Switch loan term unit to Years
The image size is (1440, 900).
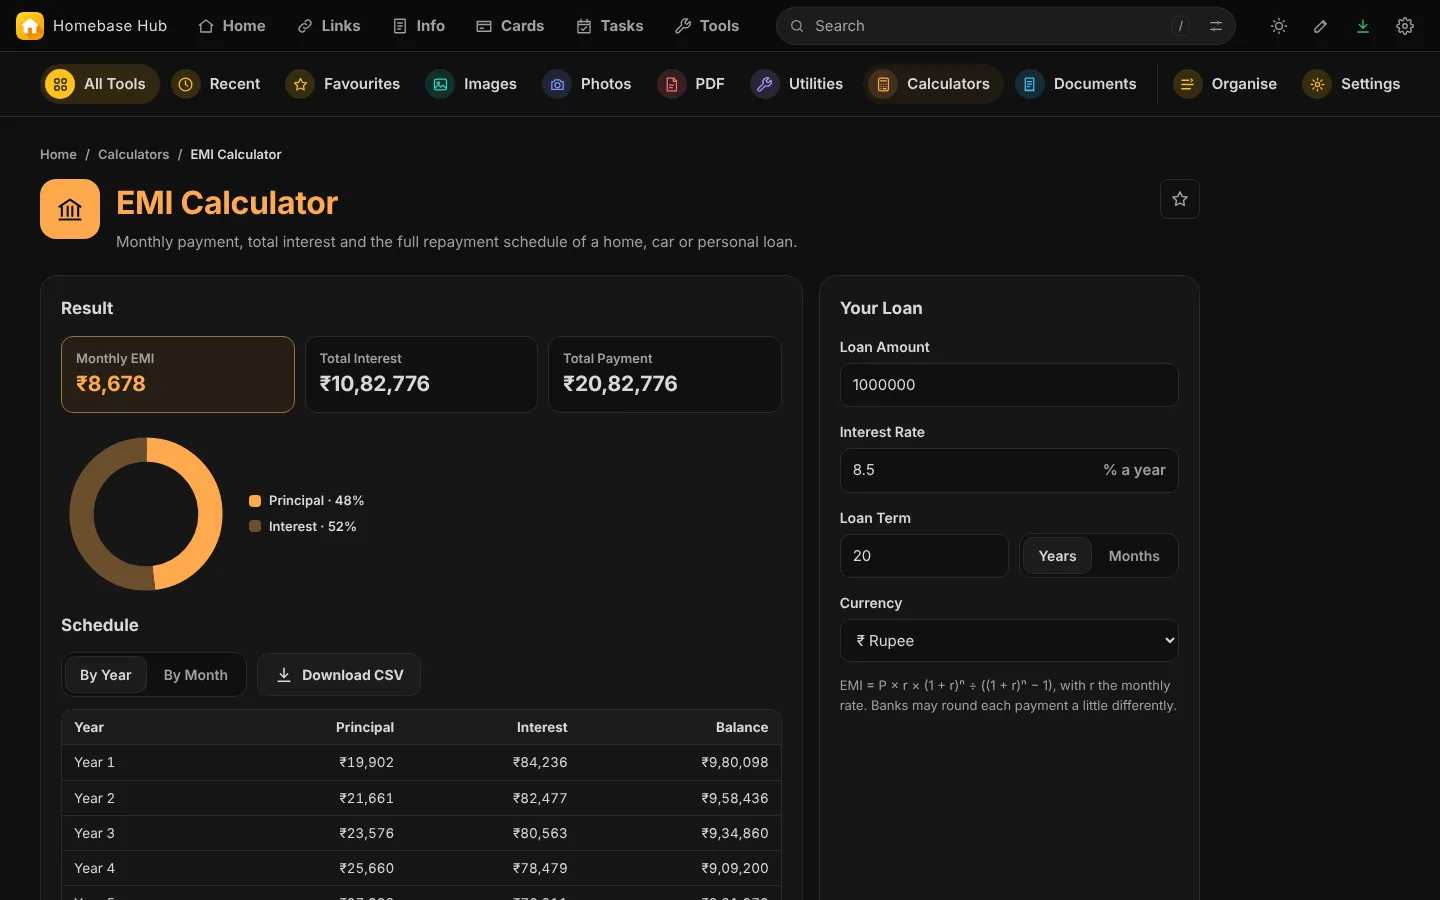[1057, 556]
